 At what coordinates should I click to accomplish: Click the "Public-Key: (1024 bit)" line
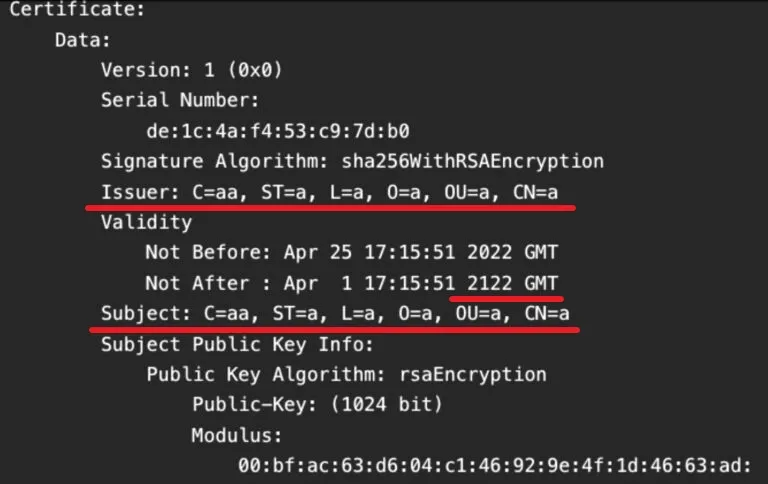point(317,405)
